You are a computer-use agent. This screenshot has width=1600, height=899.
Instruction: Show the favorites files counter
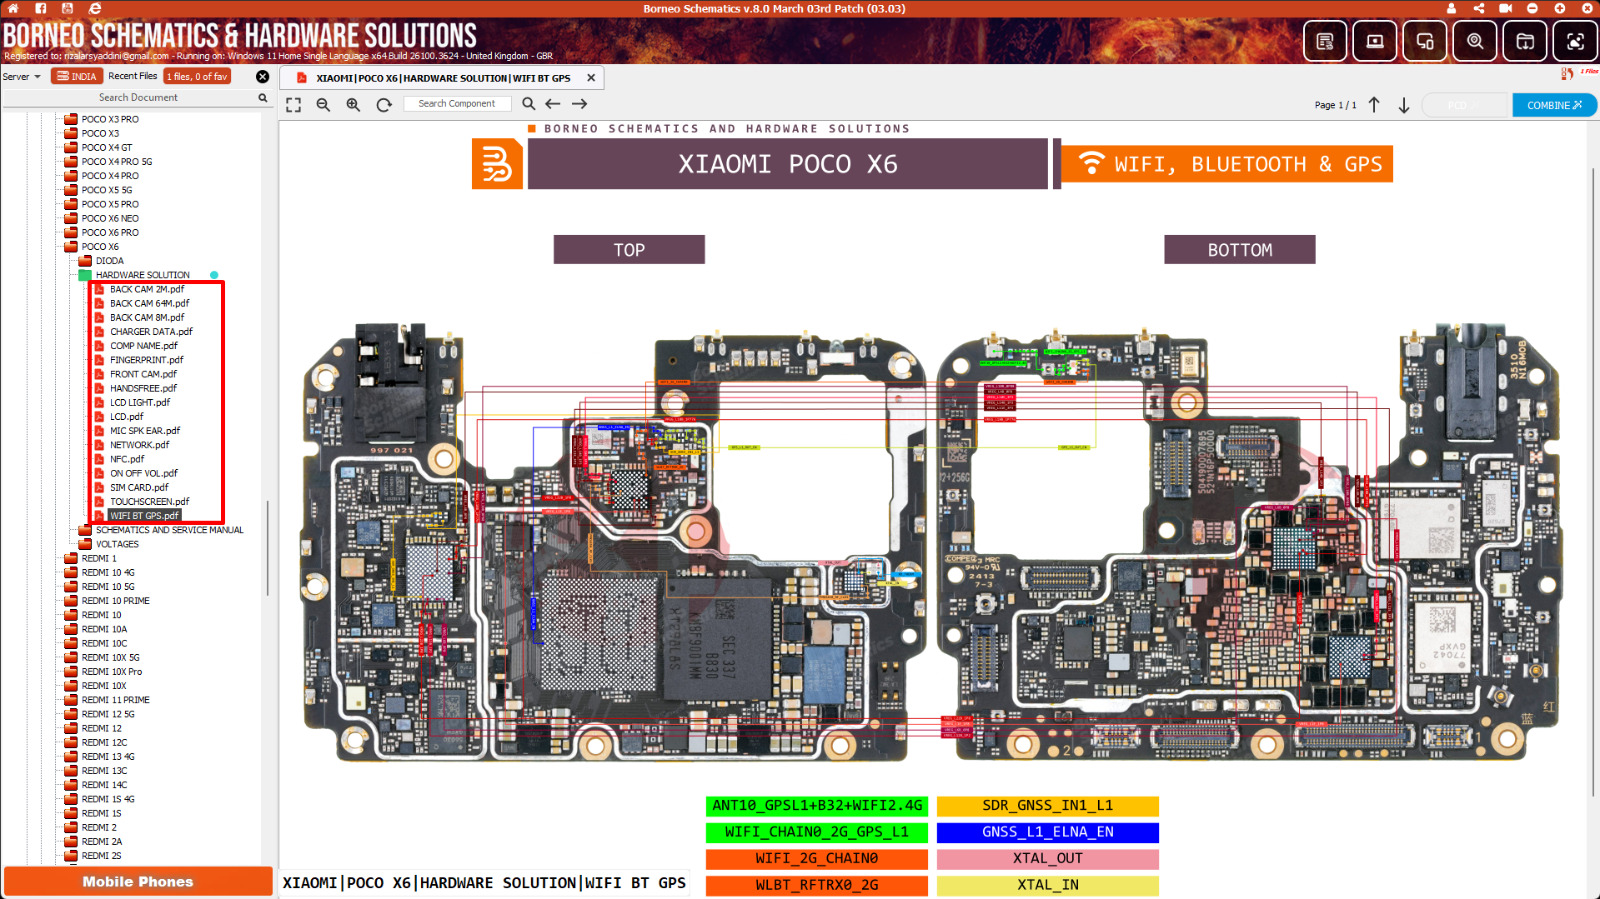(x=197, y=76)
